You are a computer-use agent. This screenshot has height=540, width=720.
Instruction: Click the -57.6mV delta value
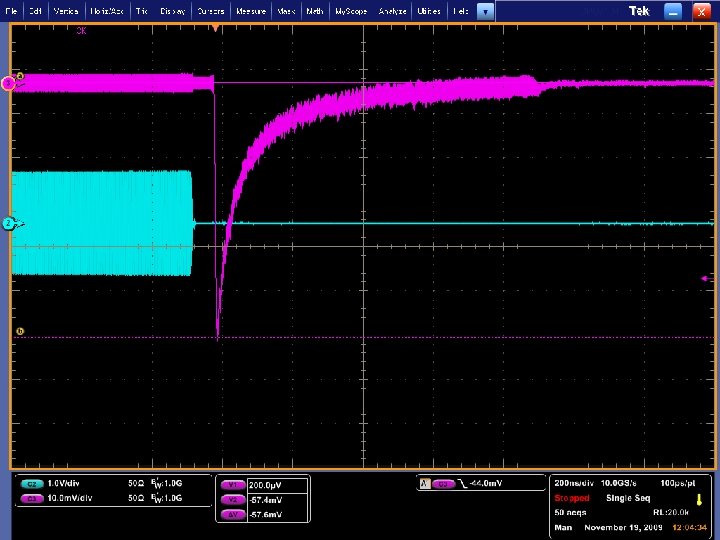(266, 515)
